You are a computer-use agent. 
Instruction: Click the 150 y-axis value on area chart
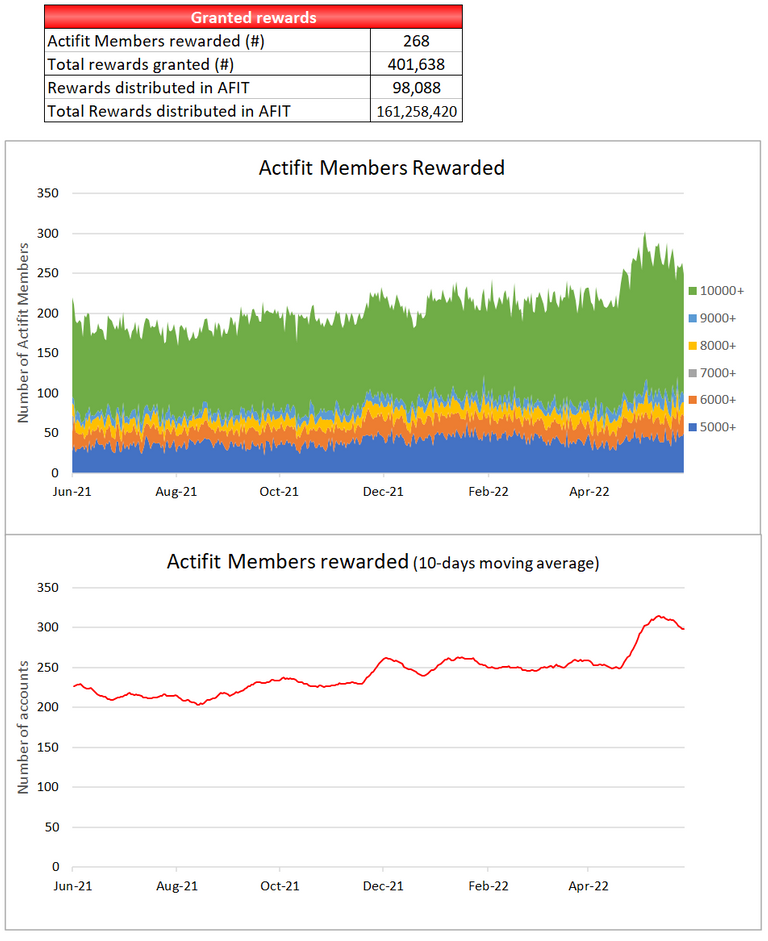coord(48,353)
